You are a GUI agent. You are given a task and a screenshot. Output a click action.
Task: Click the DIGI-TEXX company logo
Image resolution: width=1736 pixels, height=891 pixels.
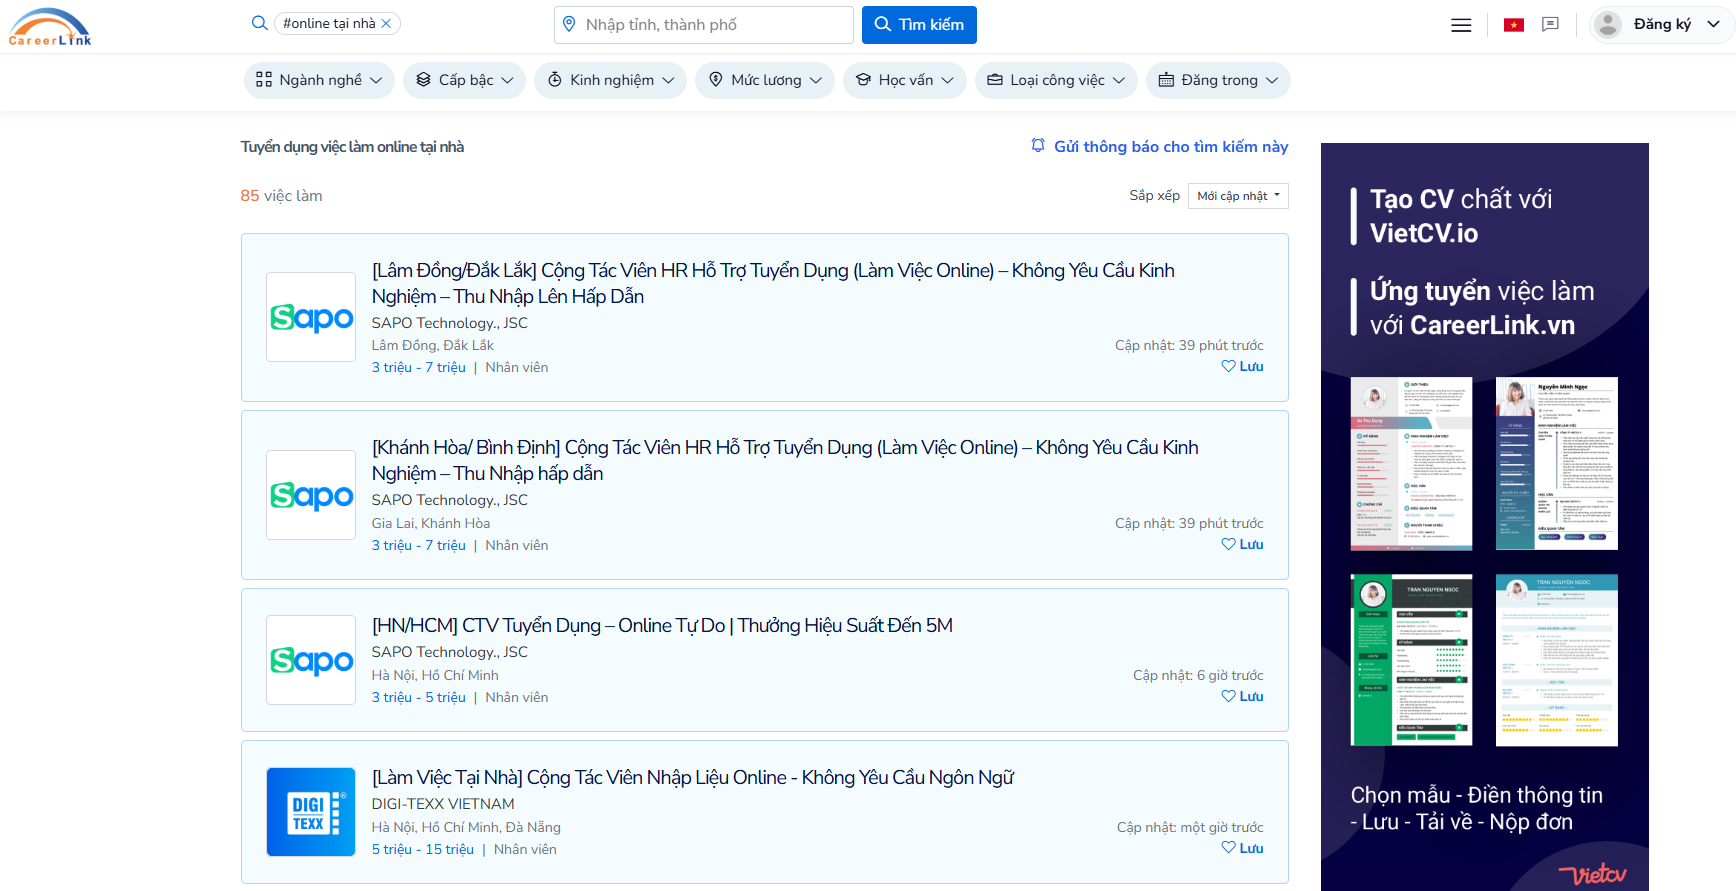click(311, 812)
